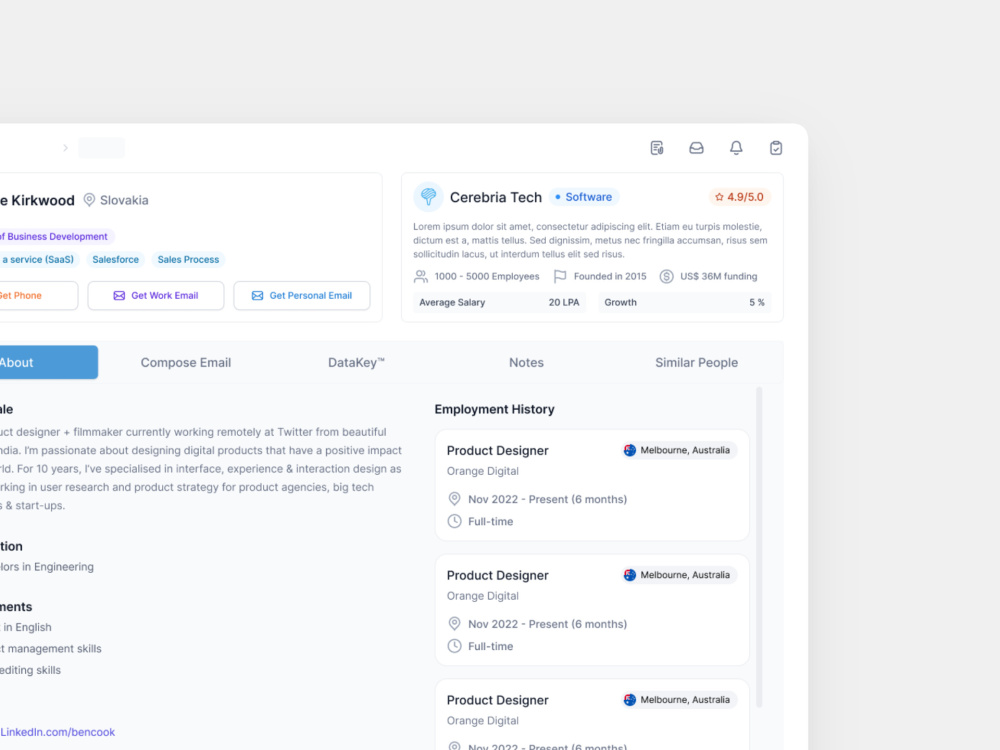Click the dollar funding icon
The height and width of the screenshot is (750, 1000).
666,276
